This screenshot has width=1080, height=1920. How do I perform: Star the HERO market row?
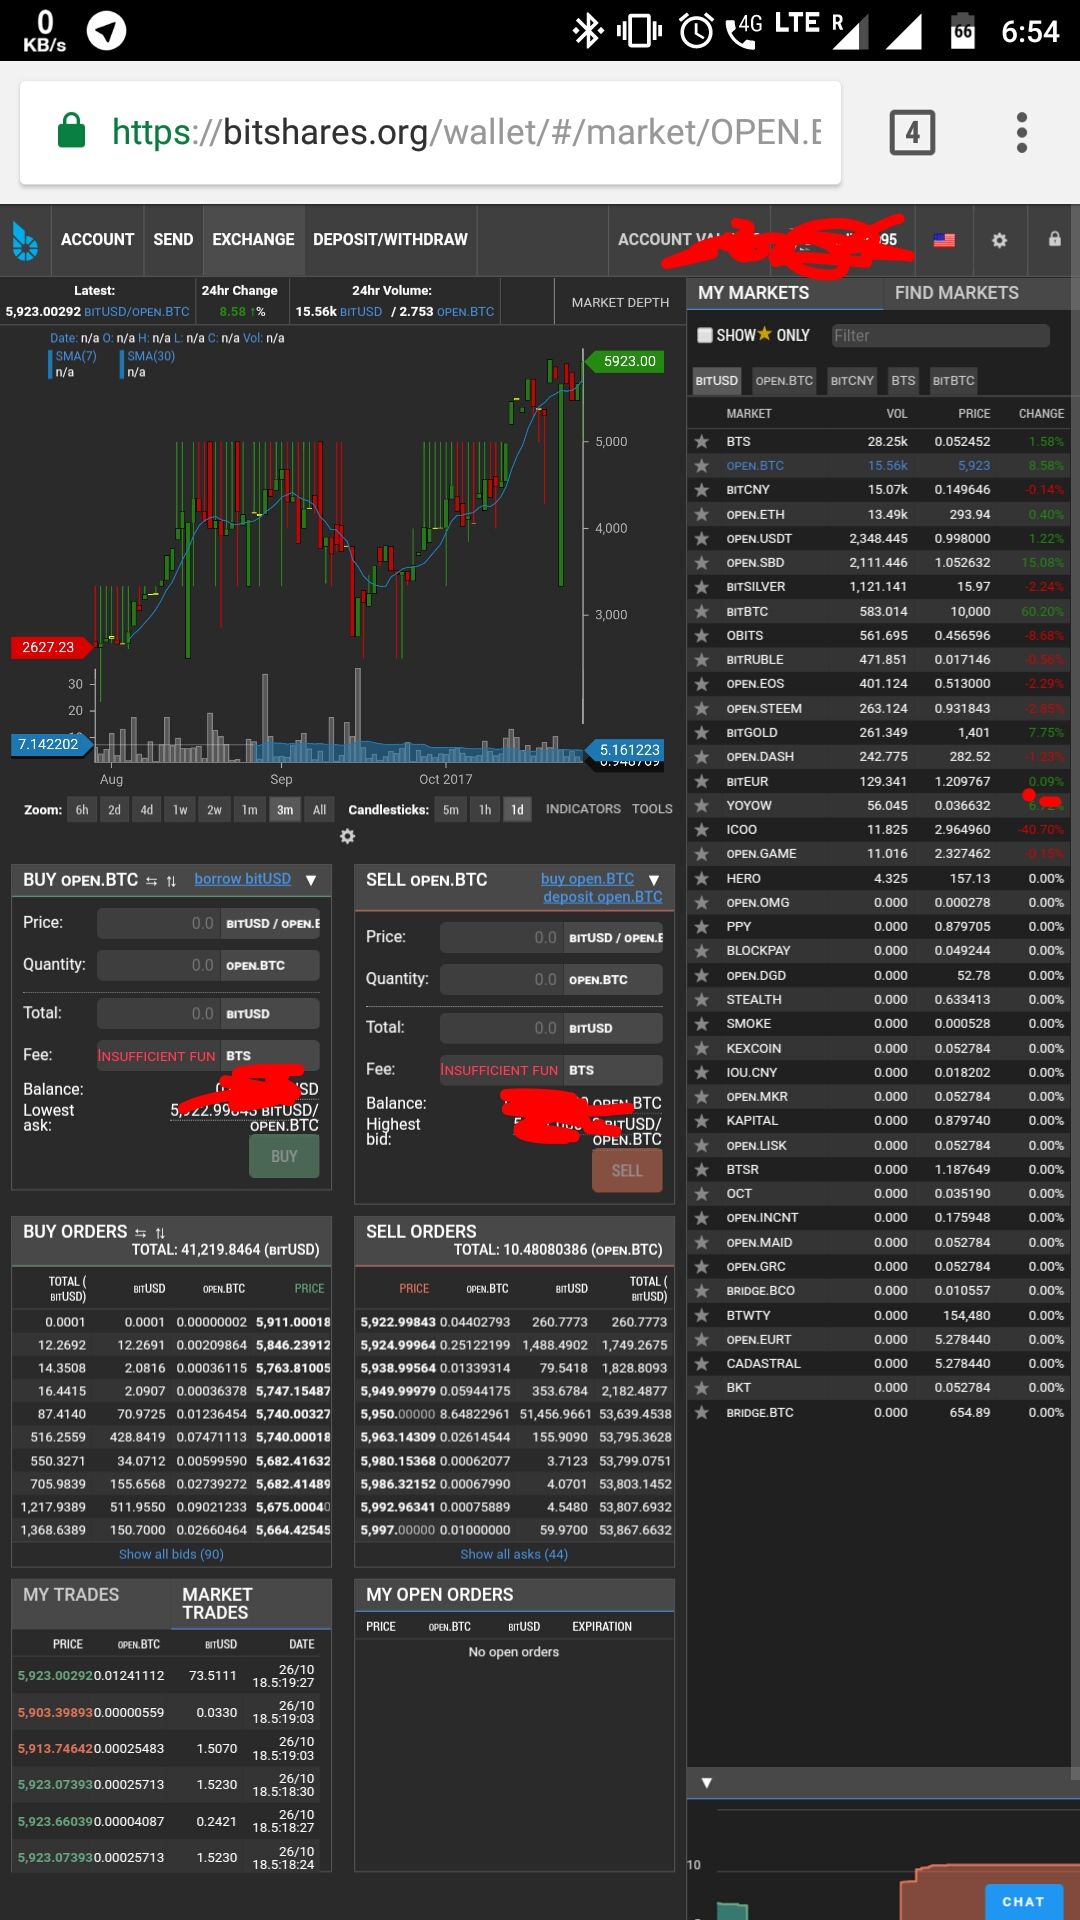point(702,878)
